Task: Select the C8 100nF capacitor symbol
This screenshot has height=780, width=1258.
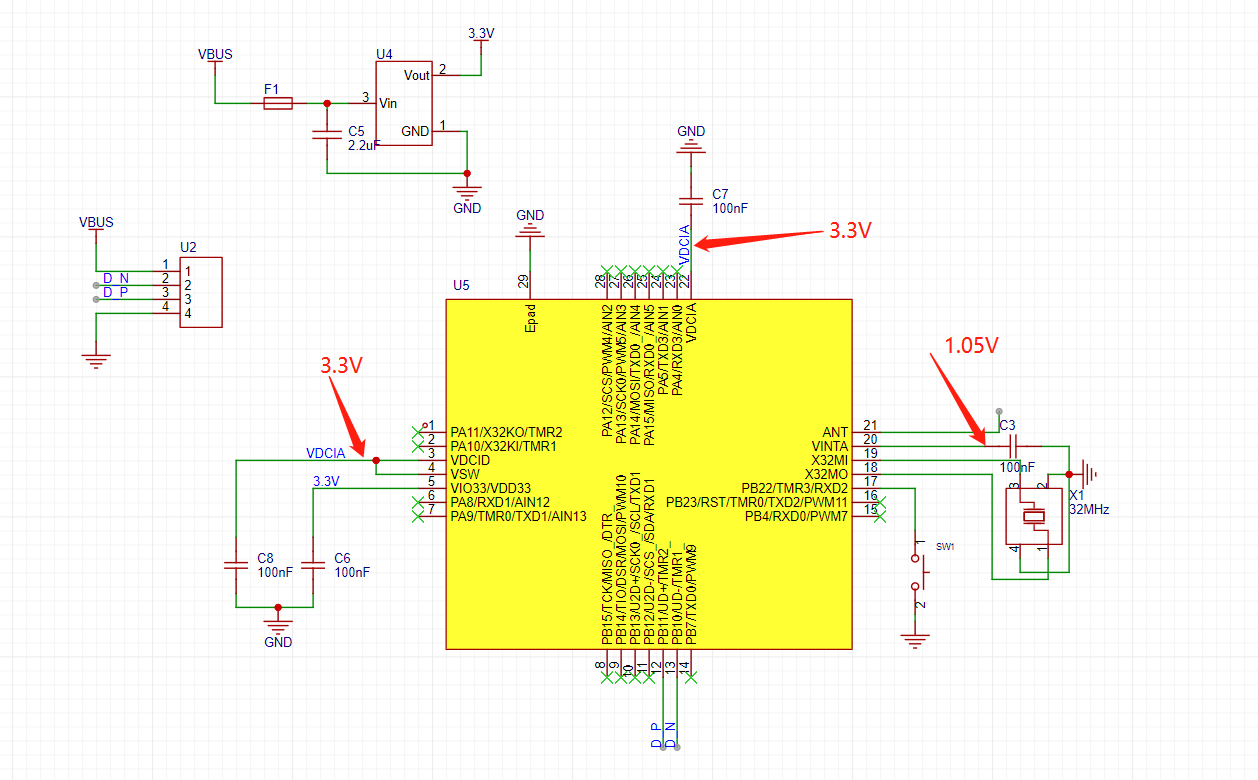Action: click(x=235, y=565)
